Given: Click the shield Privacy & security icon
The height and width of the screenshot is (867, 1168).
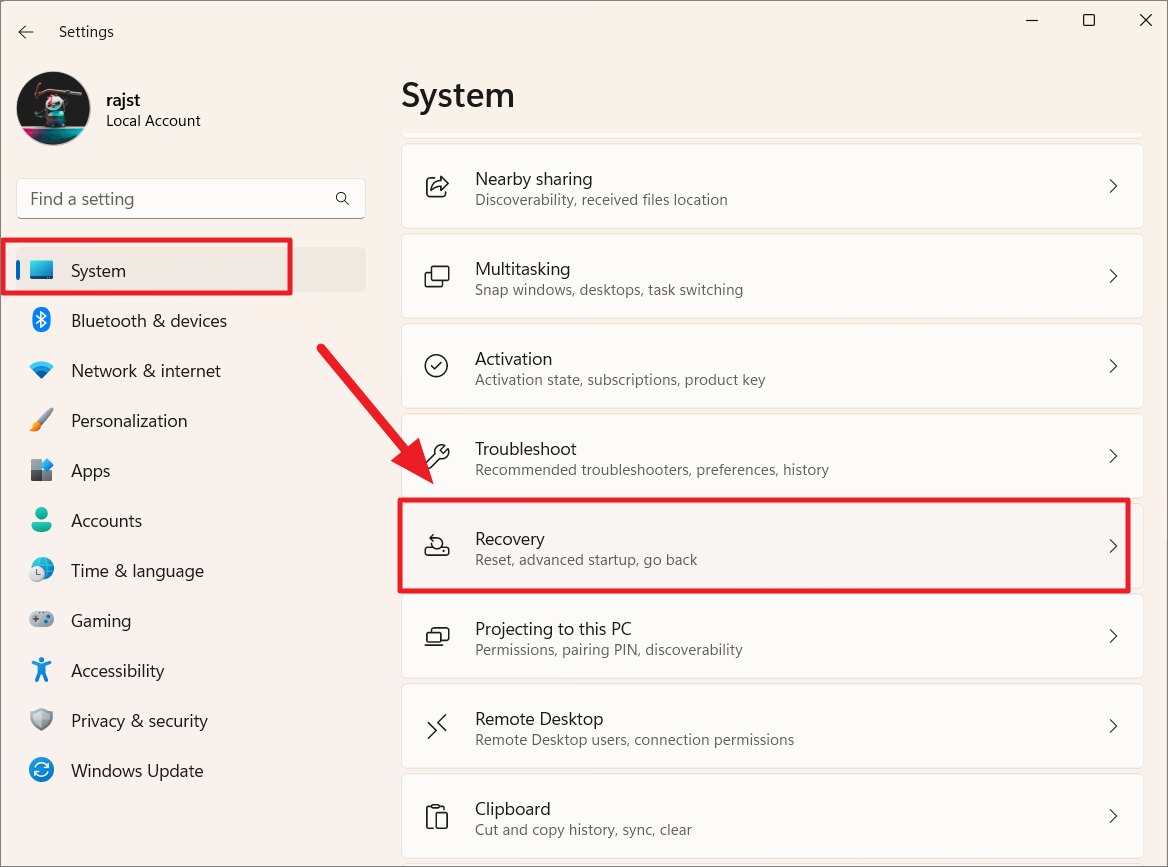Looking at the screenshot, I should pyautogui.click(x=42, y=720).
